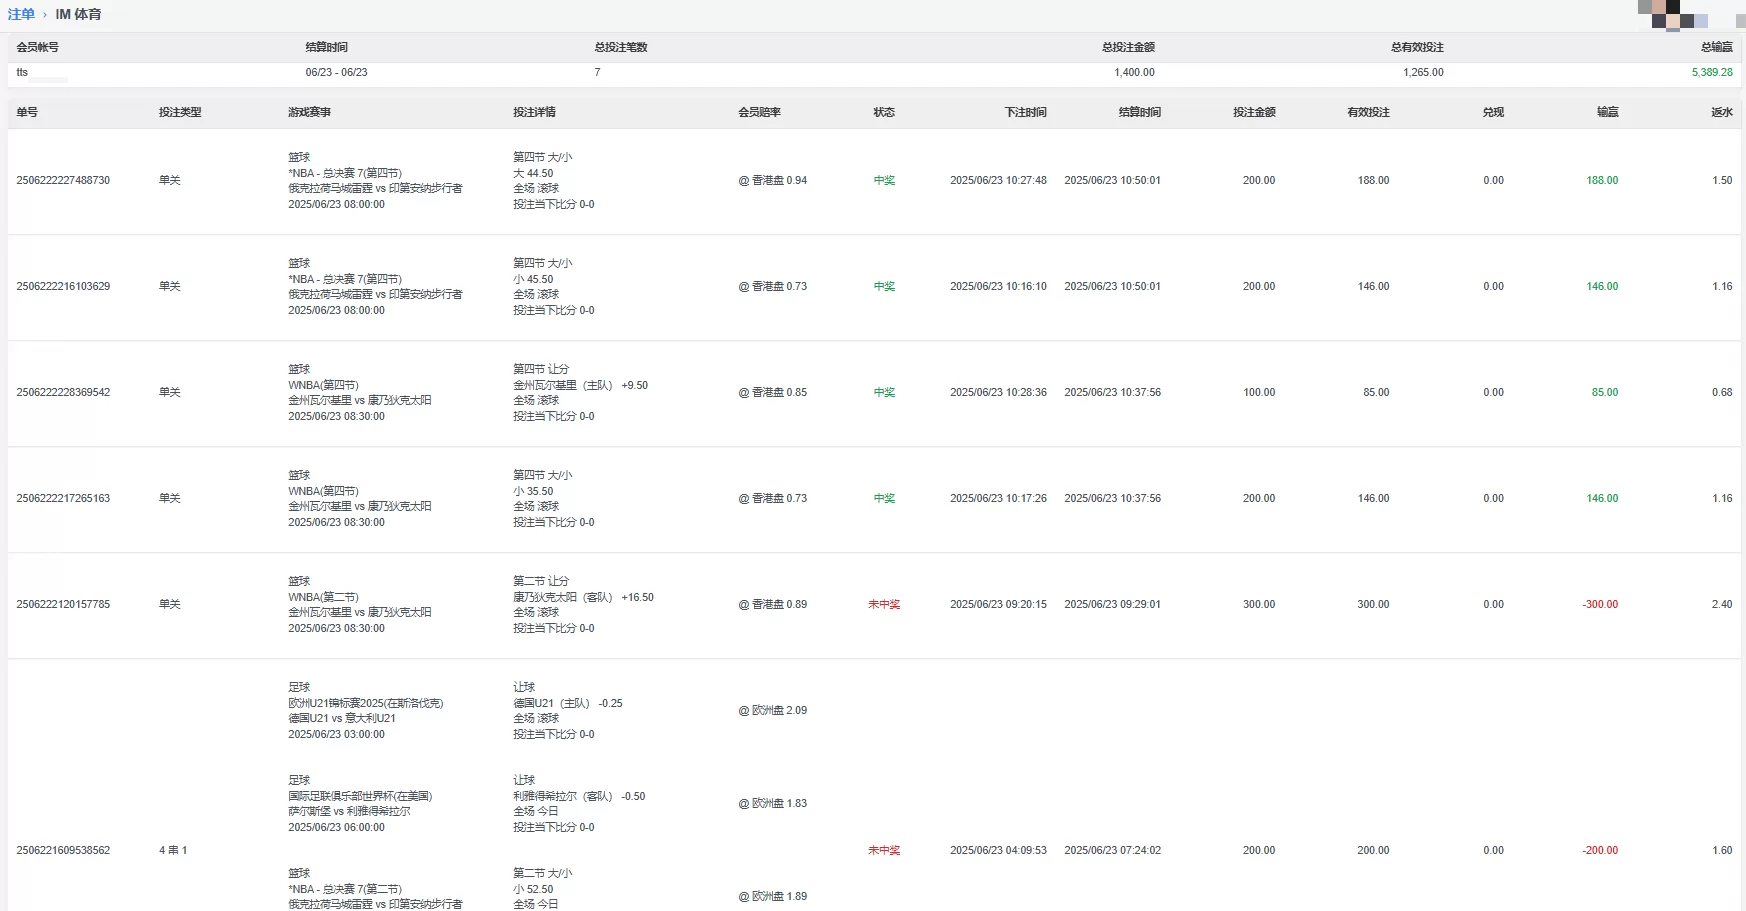The image size is (1746, 911).
Task: Select settlement date range 06/23 - 06/23
Action: (x=336, y=72)
